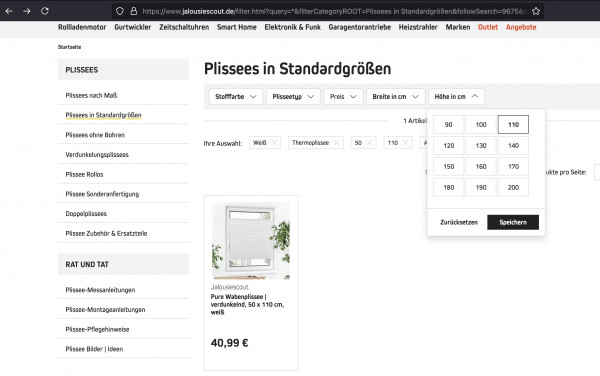Open Plissee Sonderanfertigung sidebar link

(102, 194)
